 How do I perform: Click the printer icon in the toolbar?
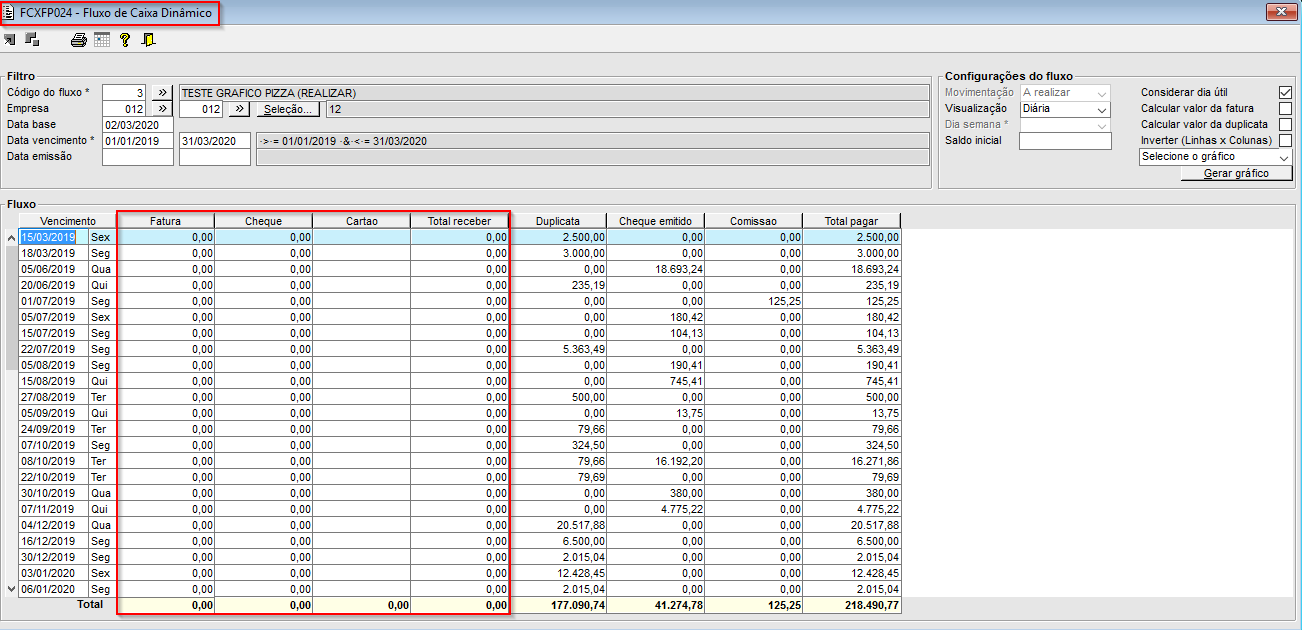[x=78, y=41]
